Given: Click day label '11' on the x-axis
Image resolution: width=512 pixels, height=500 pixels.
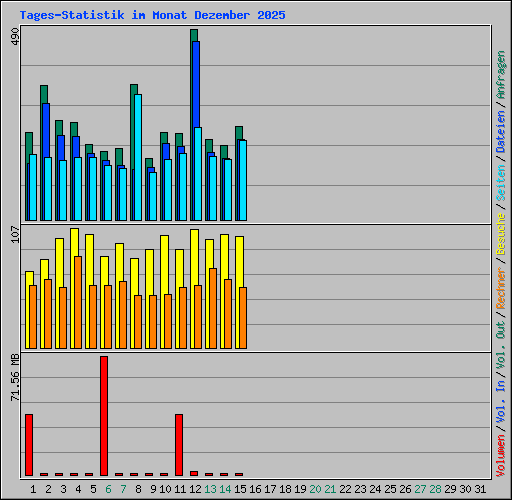Looking at the screenshot, I should [180, 489].
